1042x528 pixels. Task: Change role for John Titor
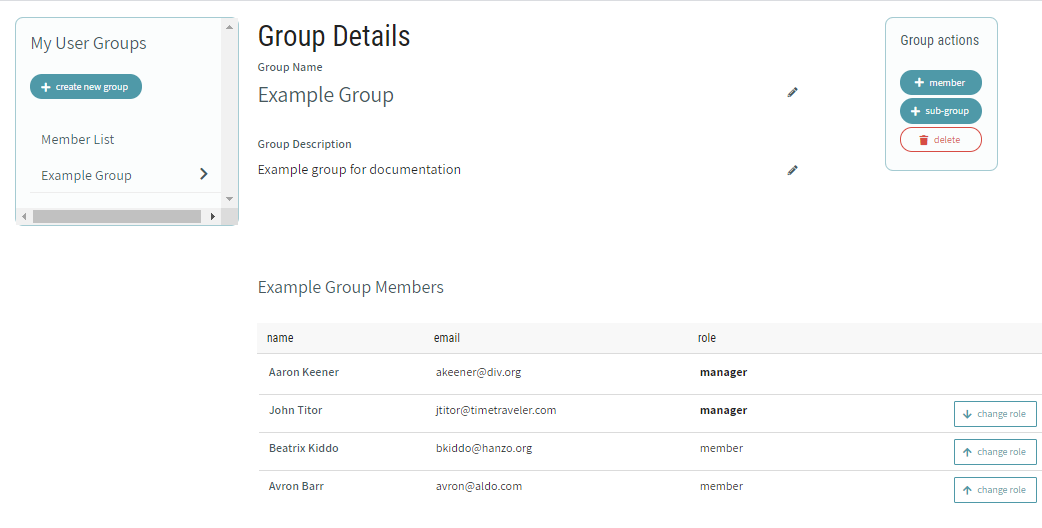point(995,414)
